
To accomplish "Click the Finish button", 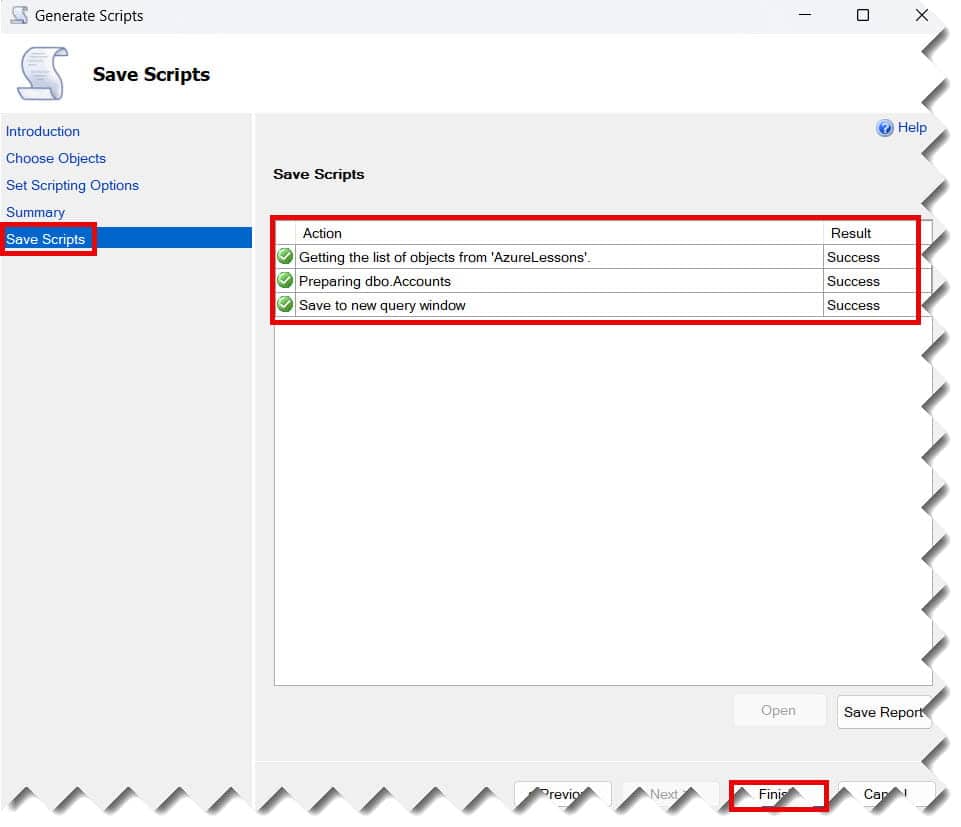I will (x=778, y=795).
